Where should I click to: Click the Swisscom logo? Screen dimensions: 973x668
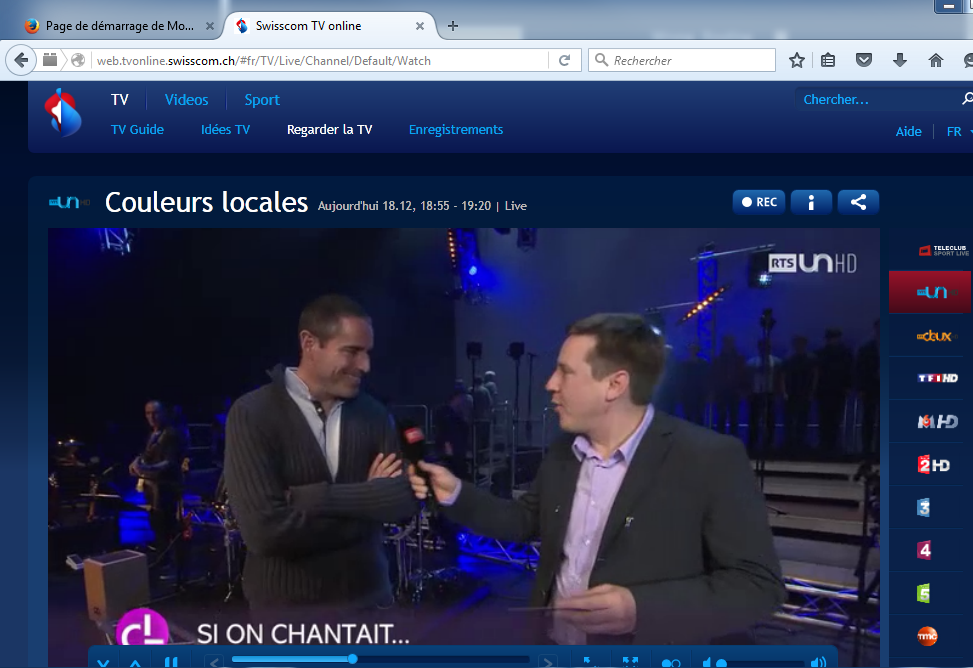pyautogui.click(x=62, y=112)
